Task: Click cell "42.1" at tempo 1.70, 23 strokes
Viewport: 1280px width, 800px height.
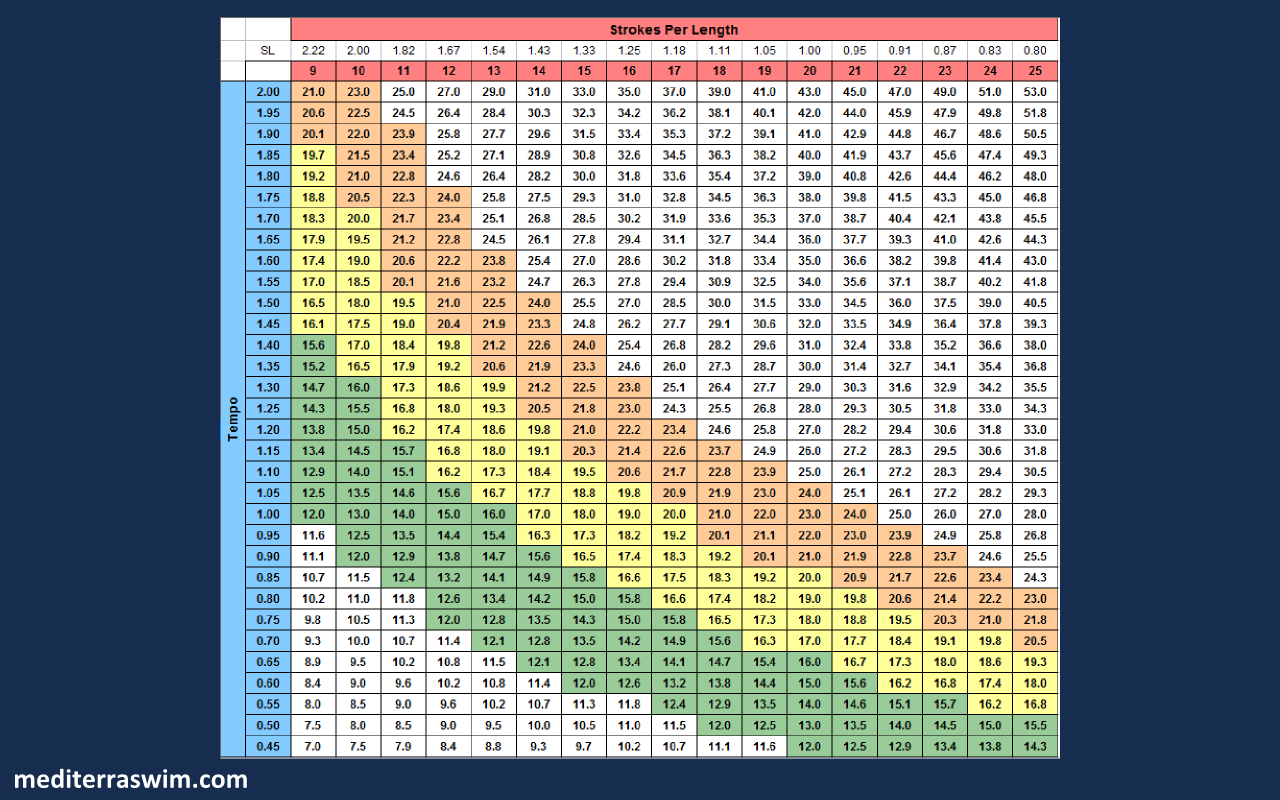Action: (x=945, y=218)
